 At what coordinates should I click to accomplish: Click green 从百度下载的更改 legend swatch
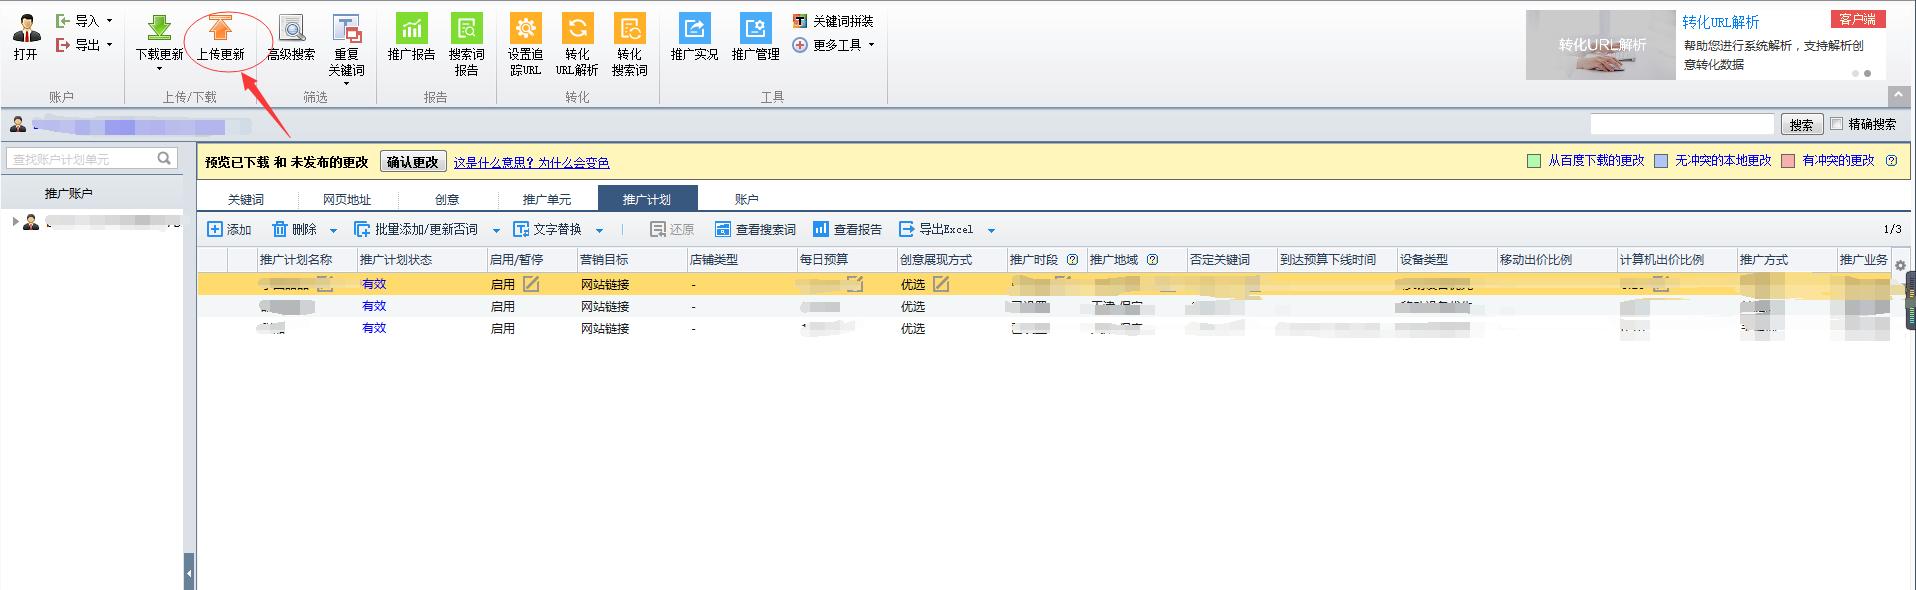pos(1534,161)
